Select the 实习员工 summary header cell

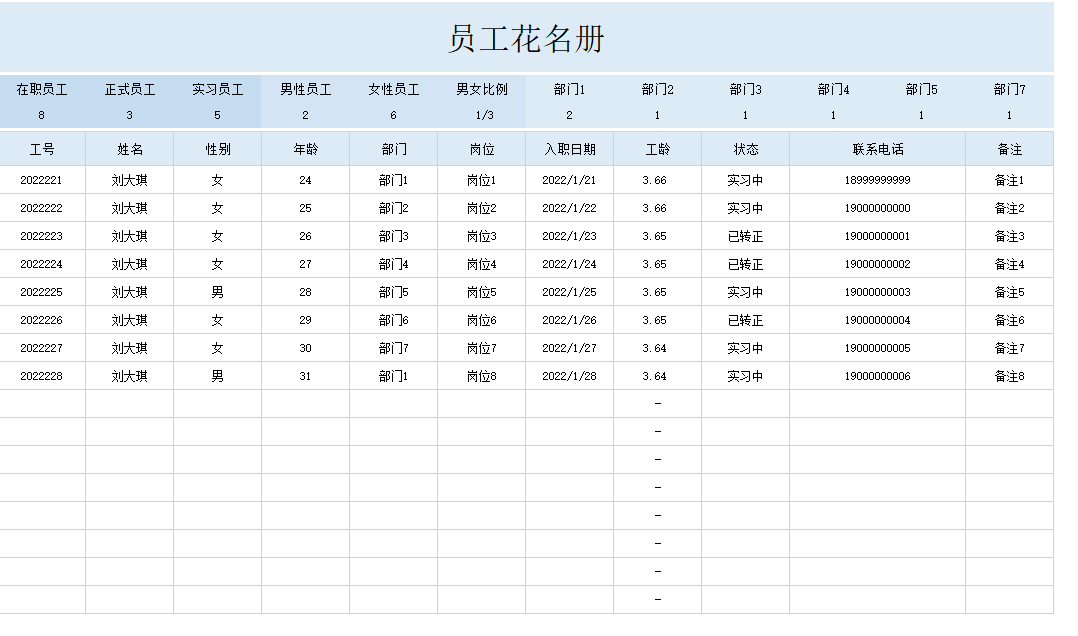click(218, 90)
